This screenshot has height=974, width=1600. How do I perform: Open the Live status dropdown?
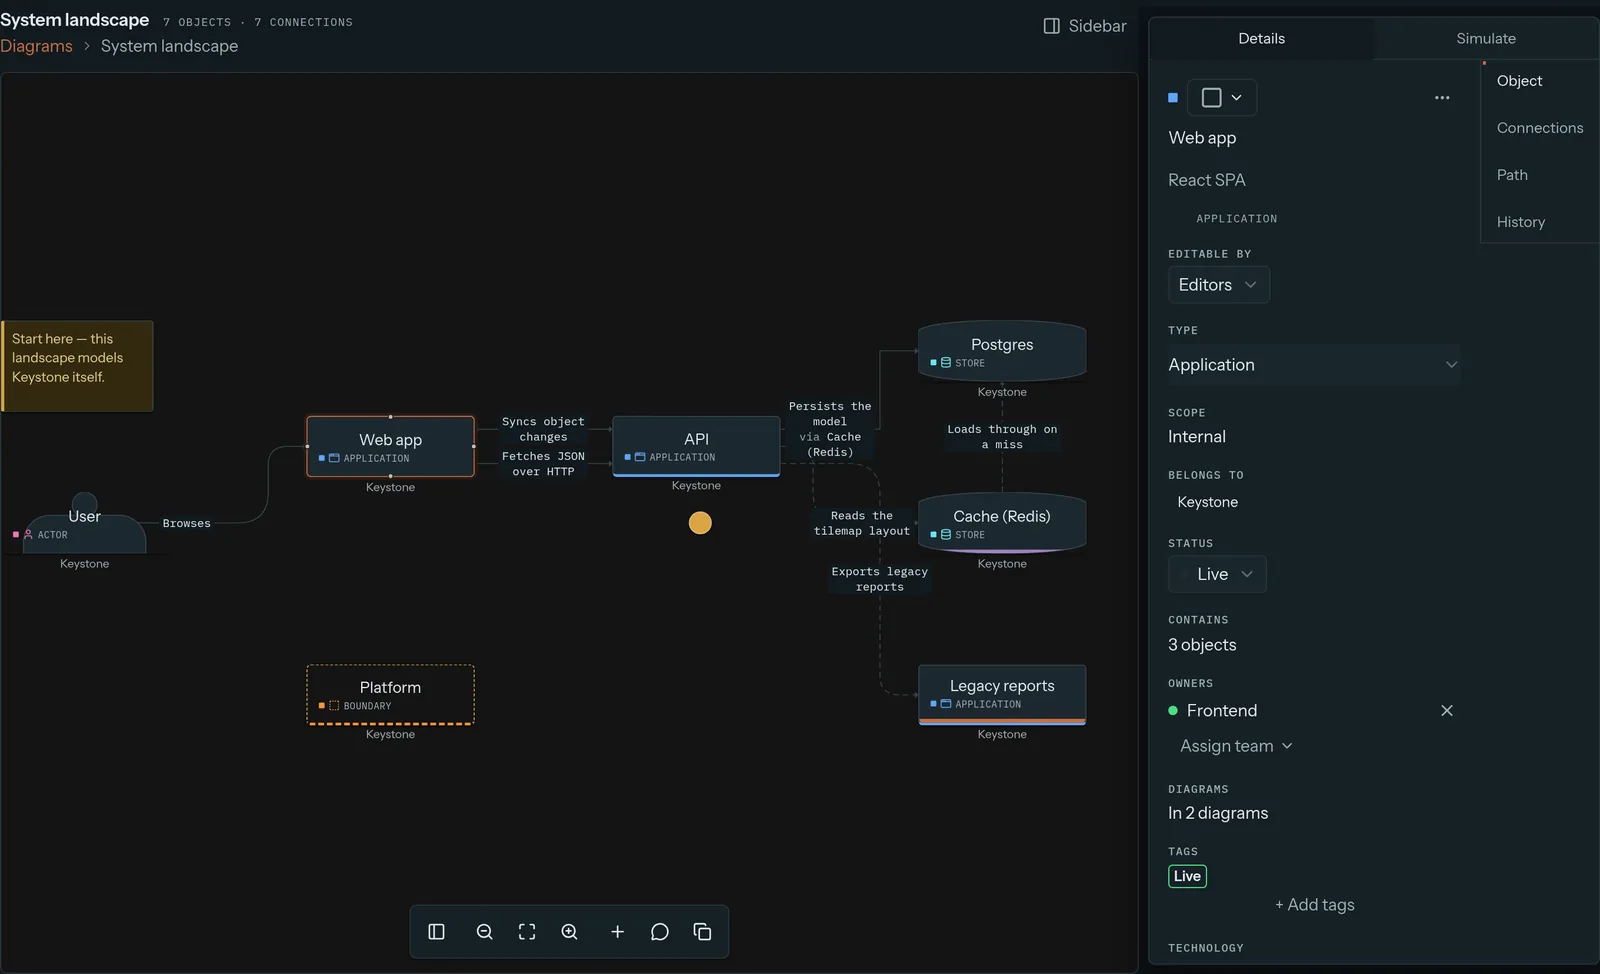pos(1217,574)
